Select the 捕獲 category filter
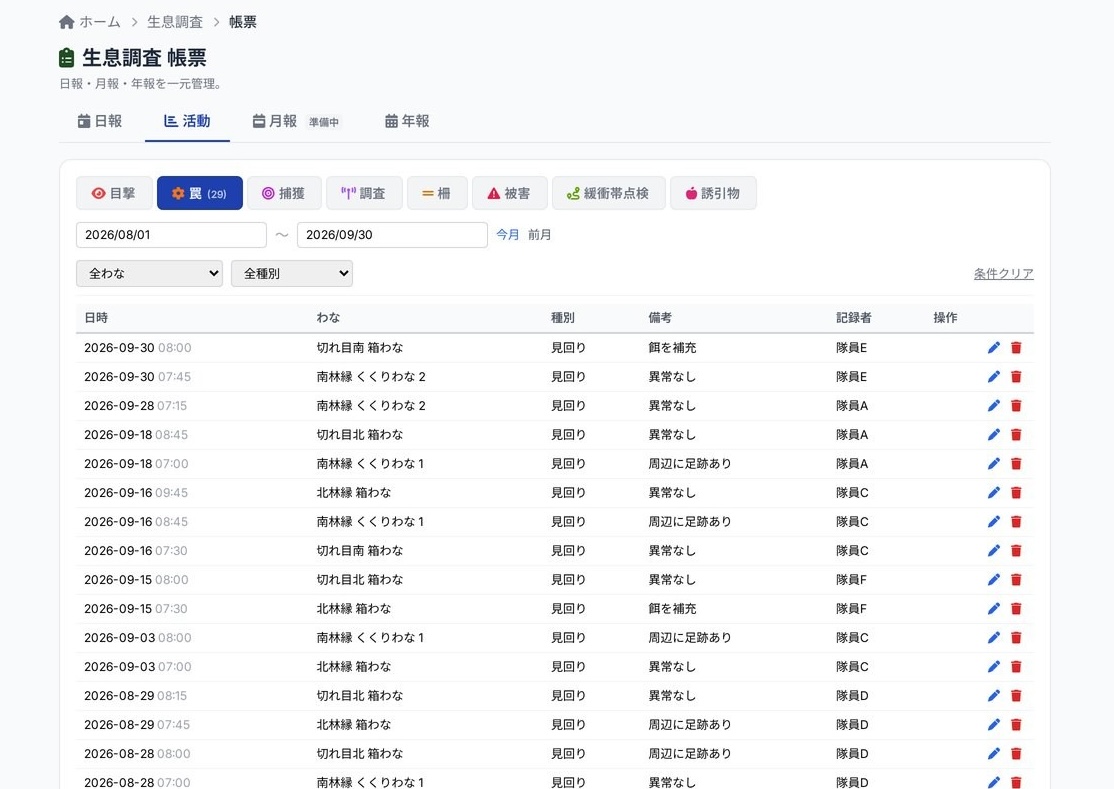 coord(283,193)
